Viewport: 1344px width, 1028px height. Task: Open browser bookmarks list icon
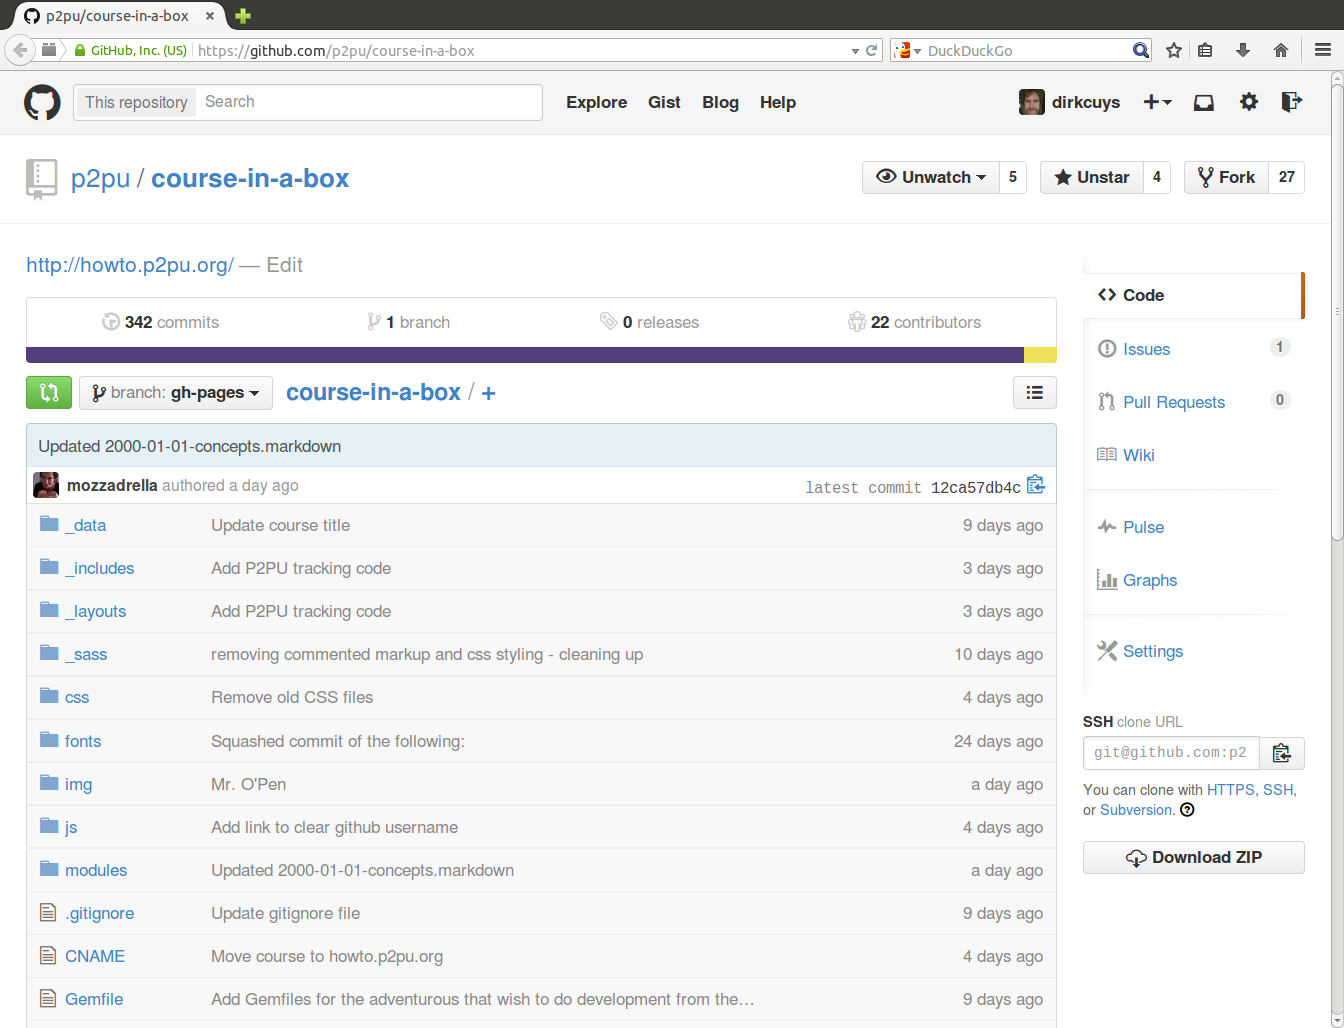click(1205, 50)
